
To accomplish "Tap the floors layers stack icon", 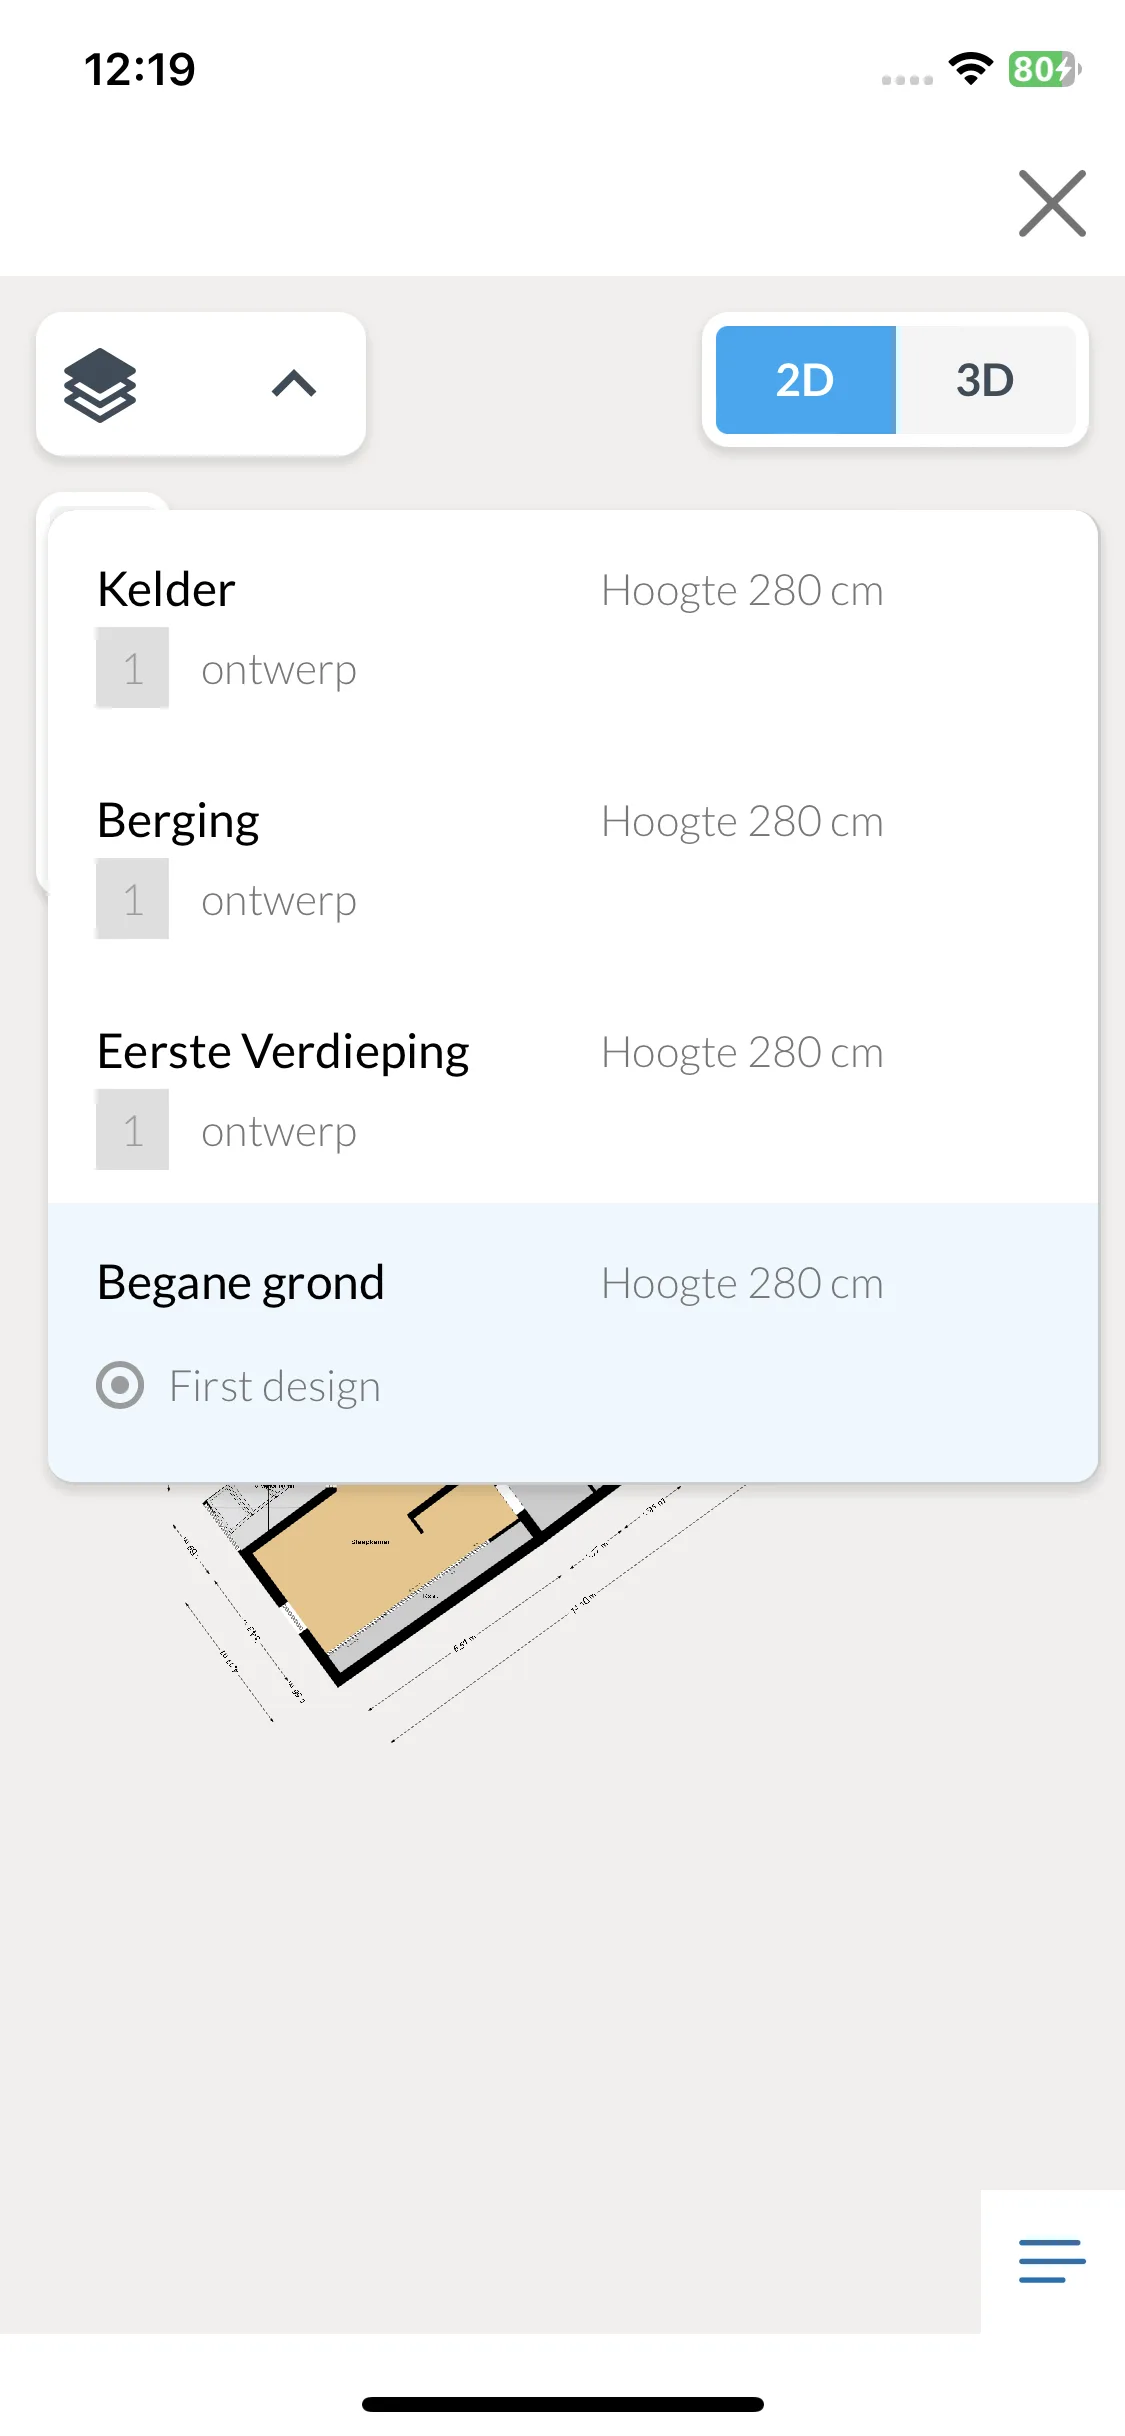I will (x=100, y=385).
